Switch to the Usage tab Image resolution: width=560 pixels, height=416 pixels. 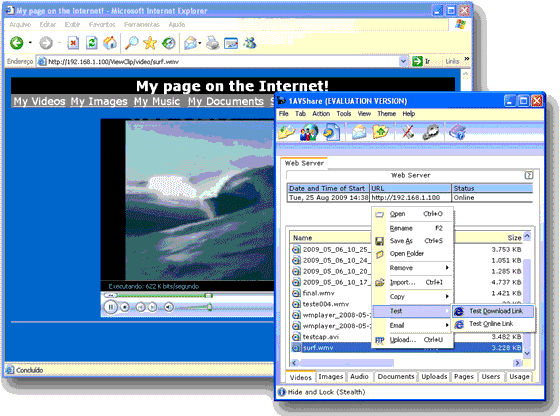click(519, 377)
